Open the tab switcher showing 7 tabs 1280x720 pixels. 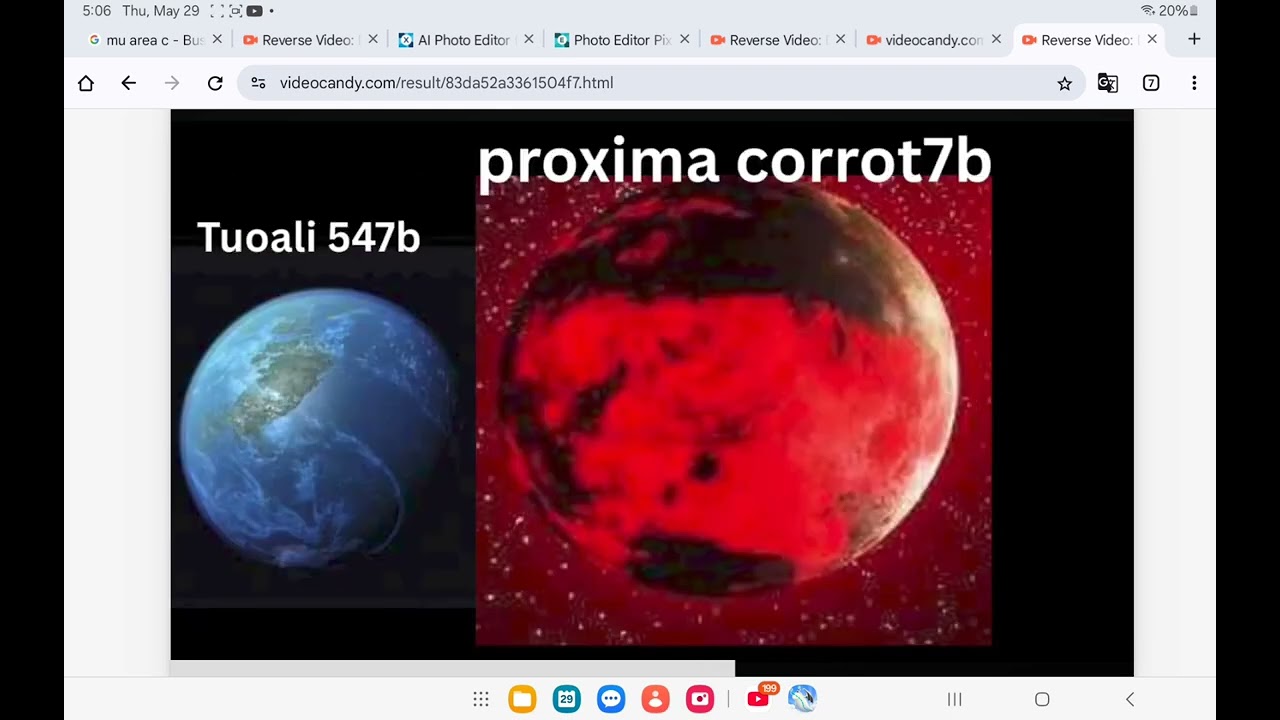tap(1151, 83)
